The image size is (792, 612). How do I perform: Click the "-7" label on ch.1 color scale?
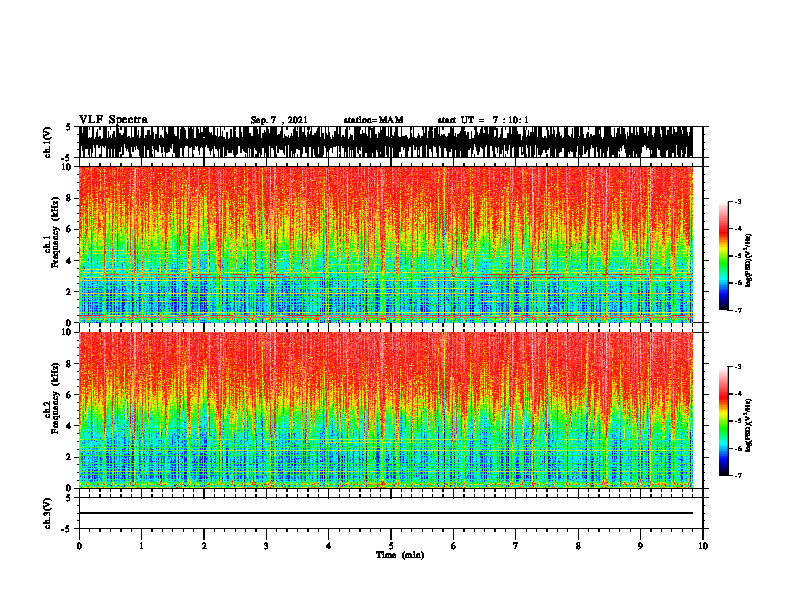point(738,310)
